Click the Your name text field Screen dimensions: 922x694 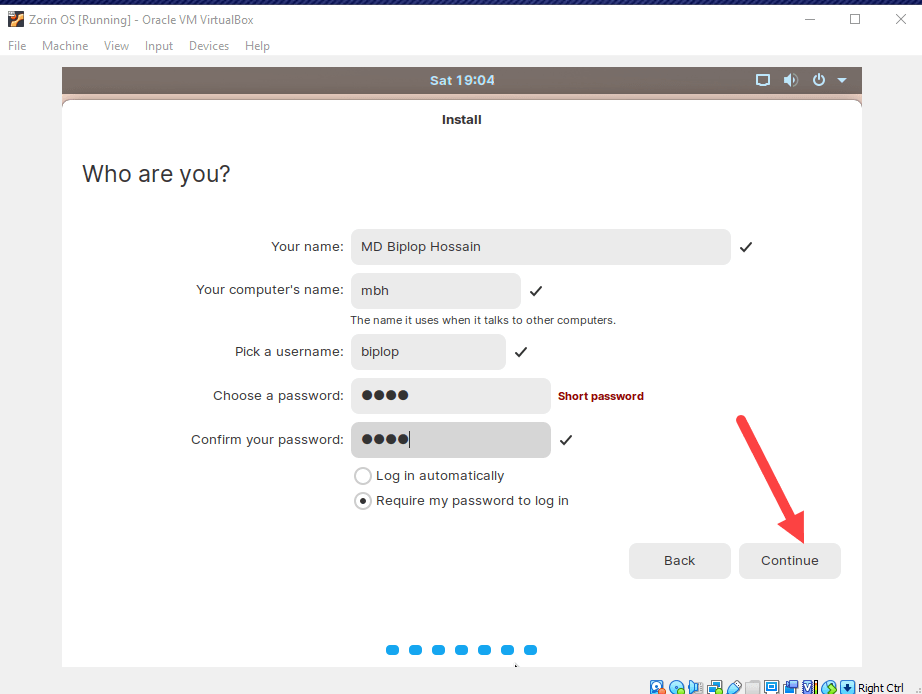(x=540, y=246)
